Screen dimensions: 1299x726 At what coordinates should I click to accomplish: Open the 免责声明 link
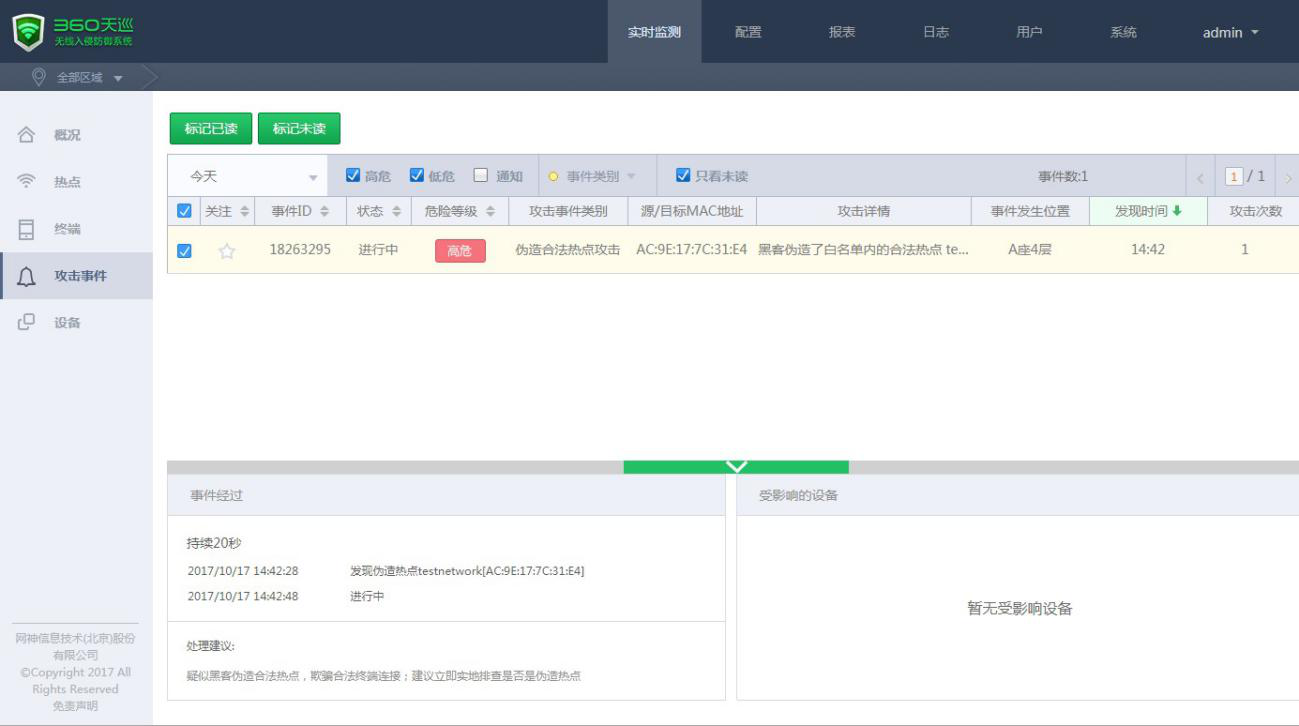click(75, 706)
